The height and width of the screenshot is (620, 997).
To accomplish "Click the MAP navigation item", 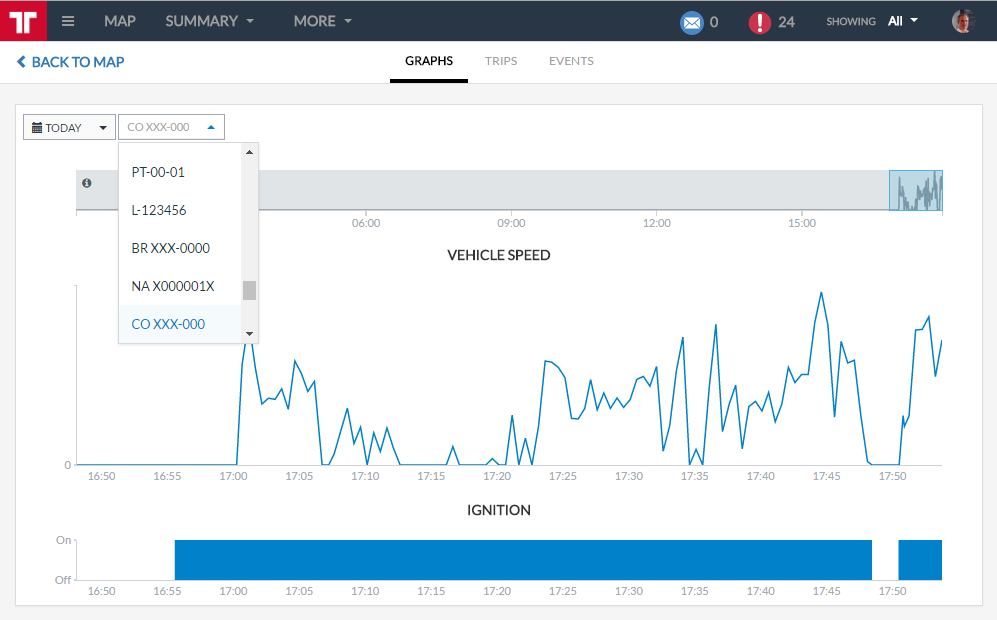I will [x=120, y=21].
